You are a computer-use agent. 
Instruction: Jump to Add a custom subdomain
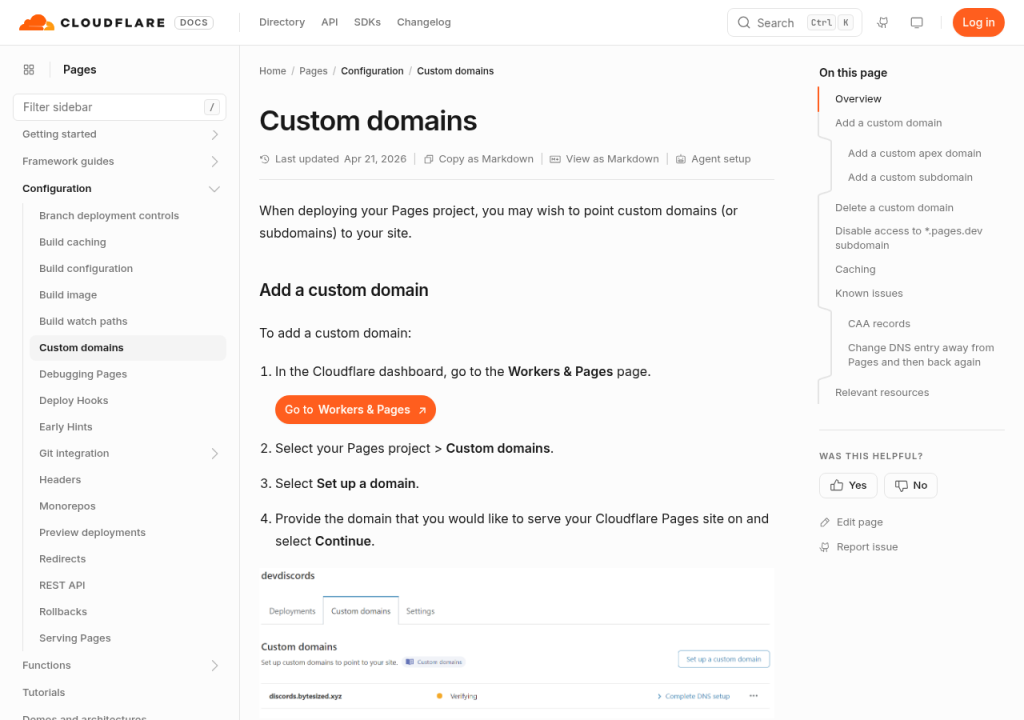(910, 178)
